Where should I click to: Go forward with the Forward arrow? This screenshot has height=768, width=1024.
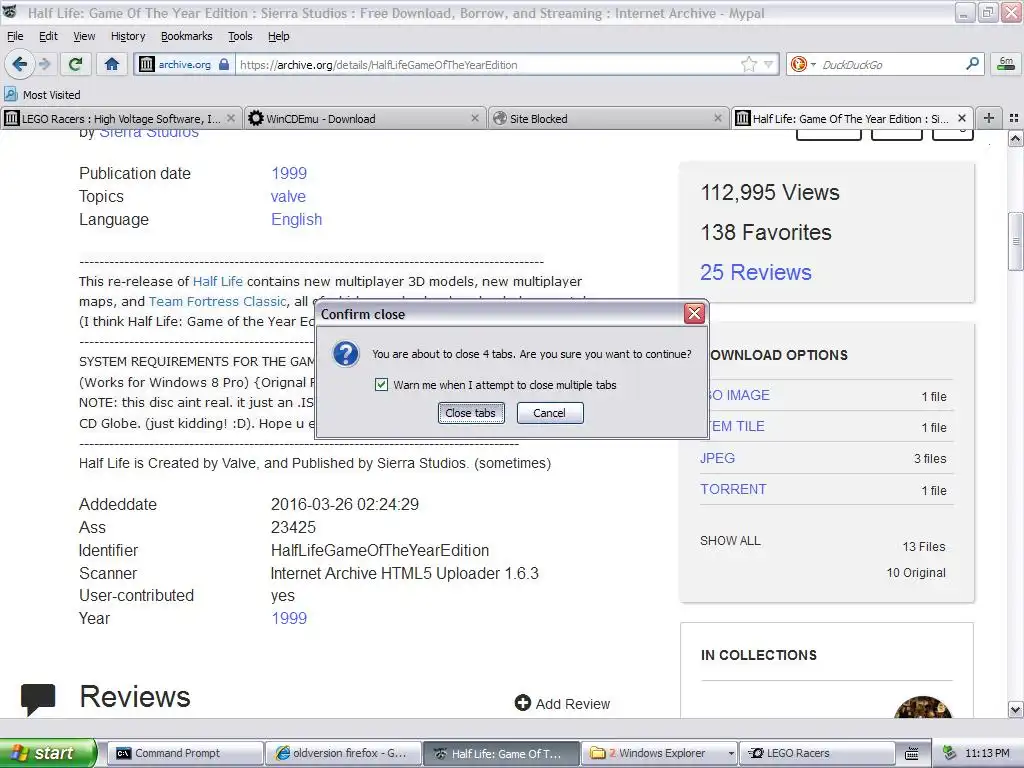point(45,64)
